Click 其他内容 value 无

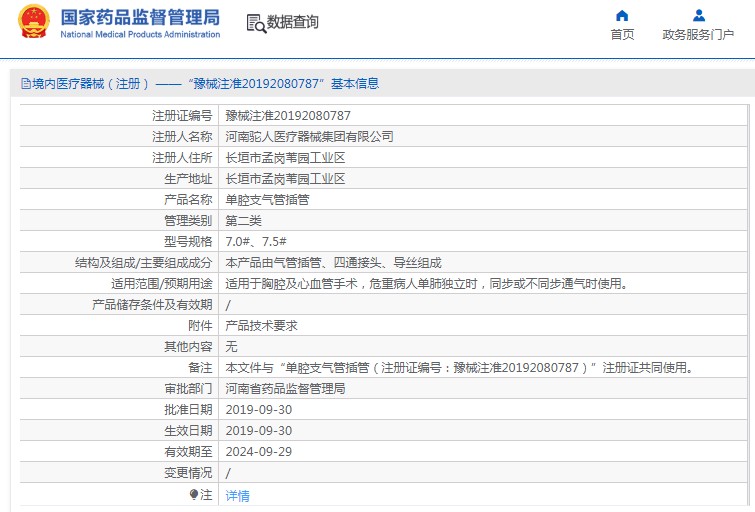[x=231, y=347]
